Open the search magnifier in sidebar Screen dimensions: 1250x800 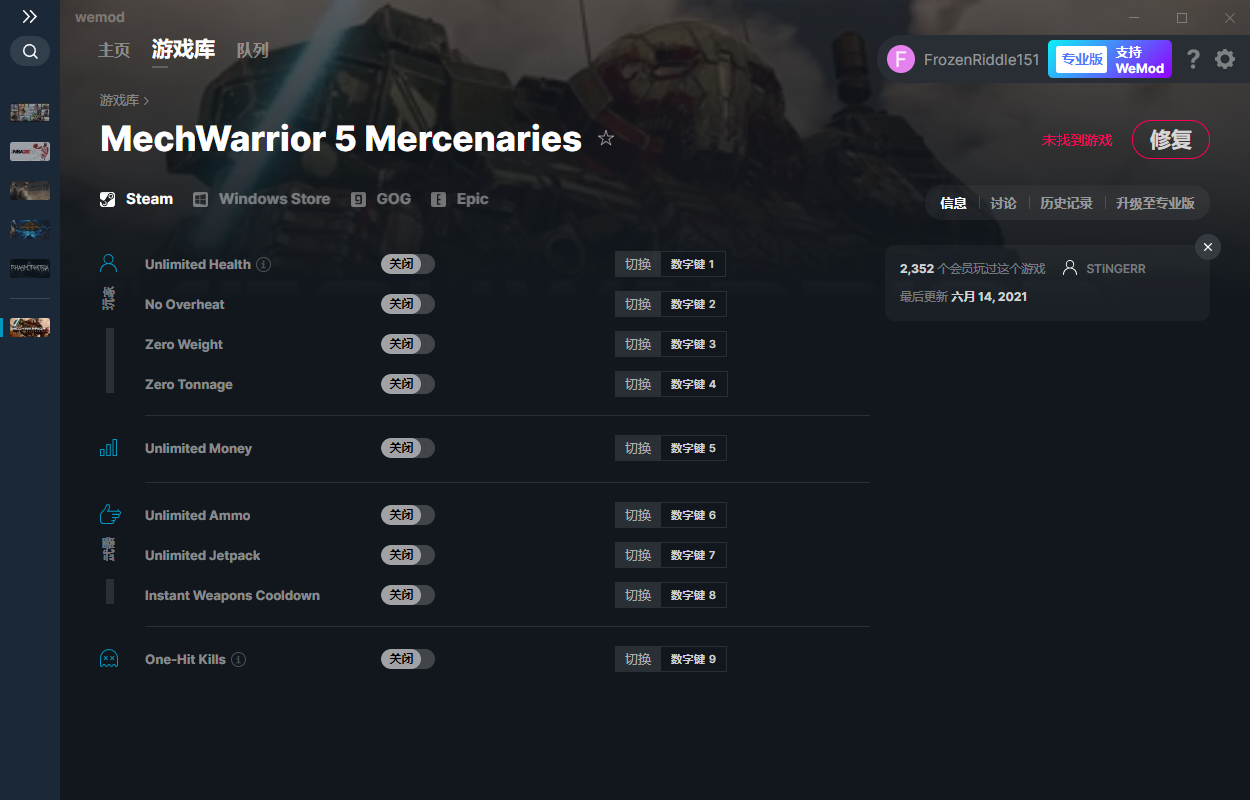[x=30, y=51]
